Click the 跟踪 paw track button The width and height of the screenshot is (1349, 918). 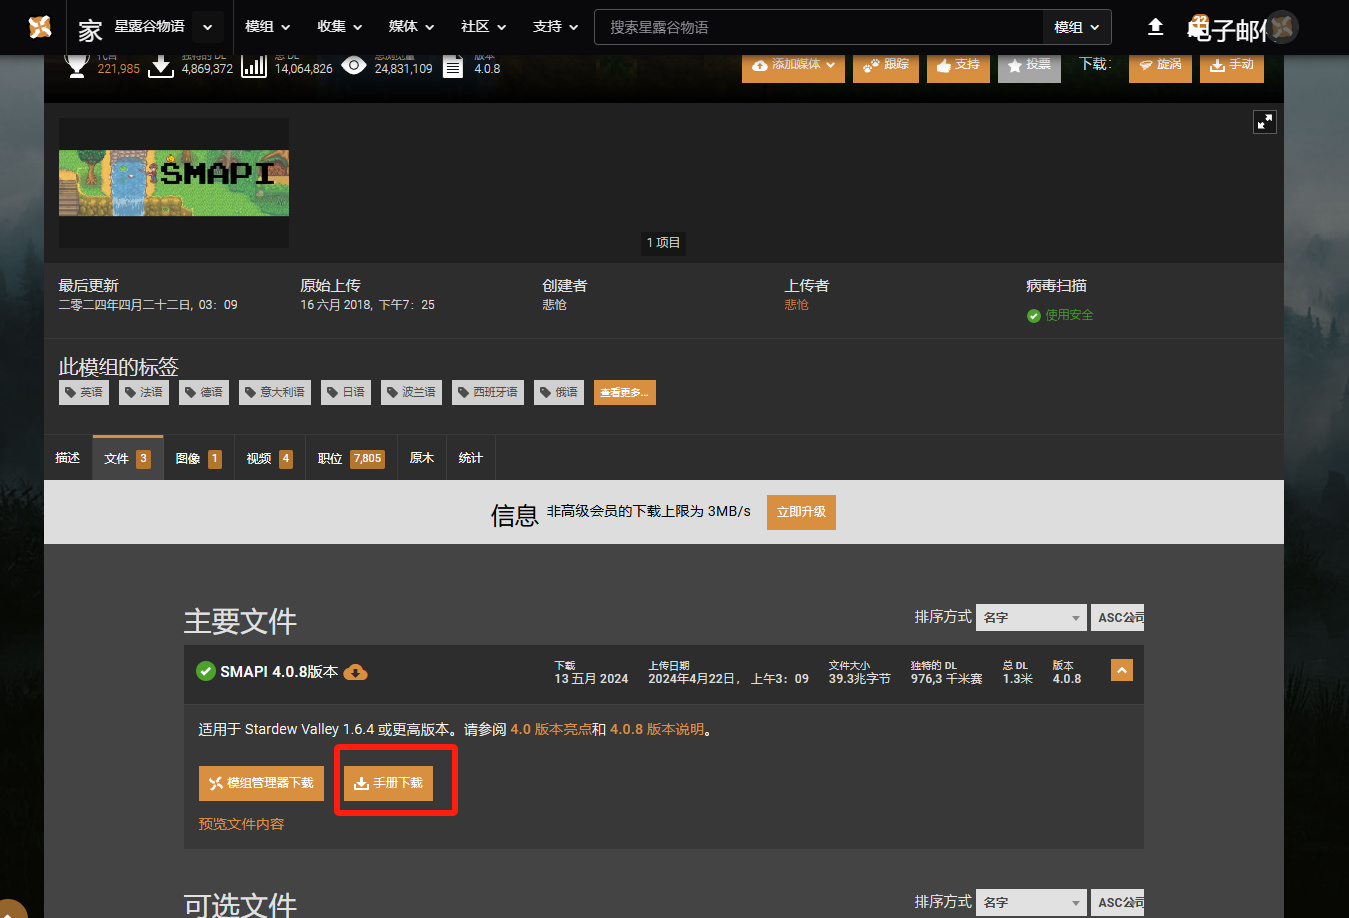tap(885, 65)
